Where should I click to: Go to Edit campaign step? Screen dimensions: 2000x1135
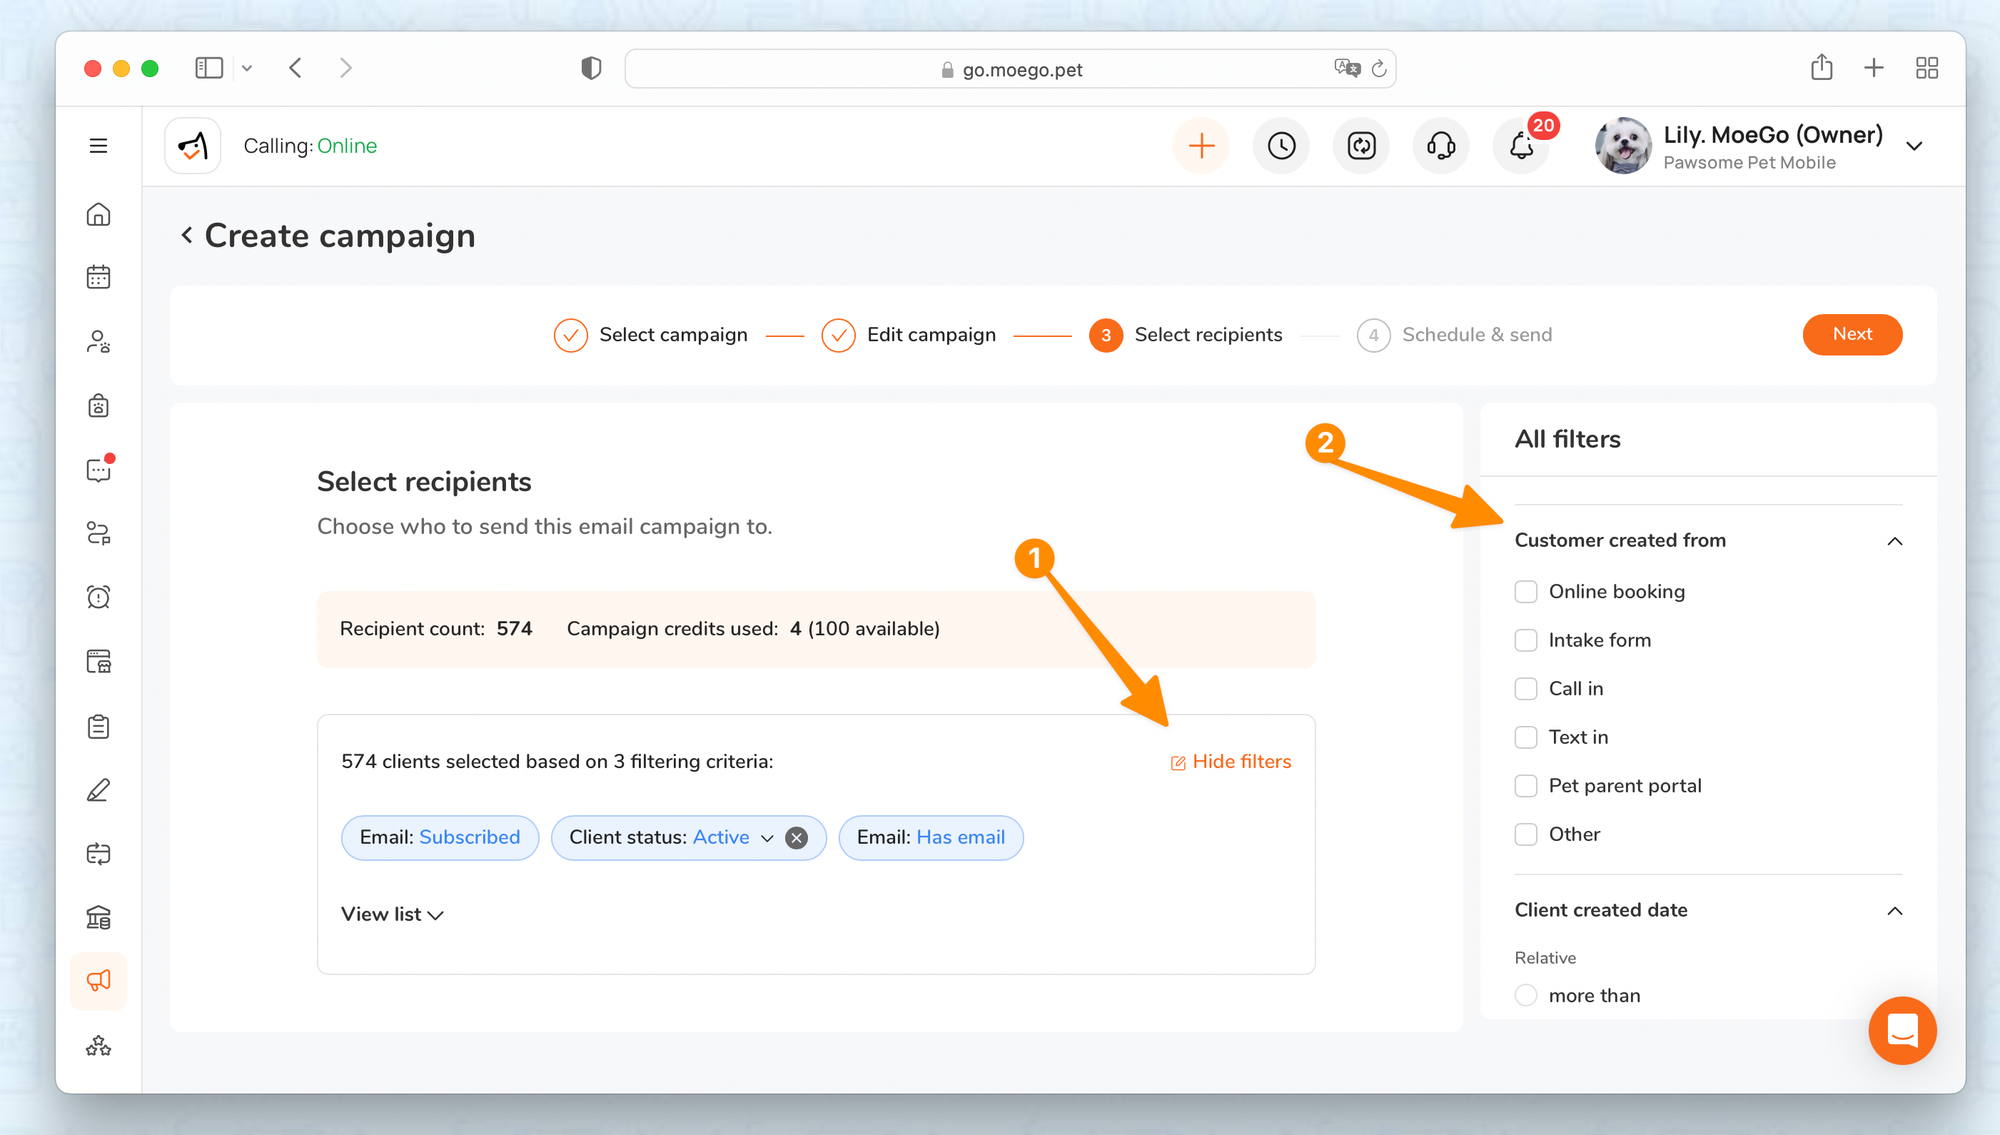908,335
